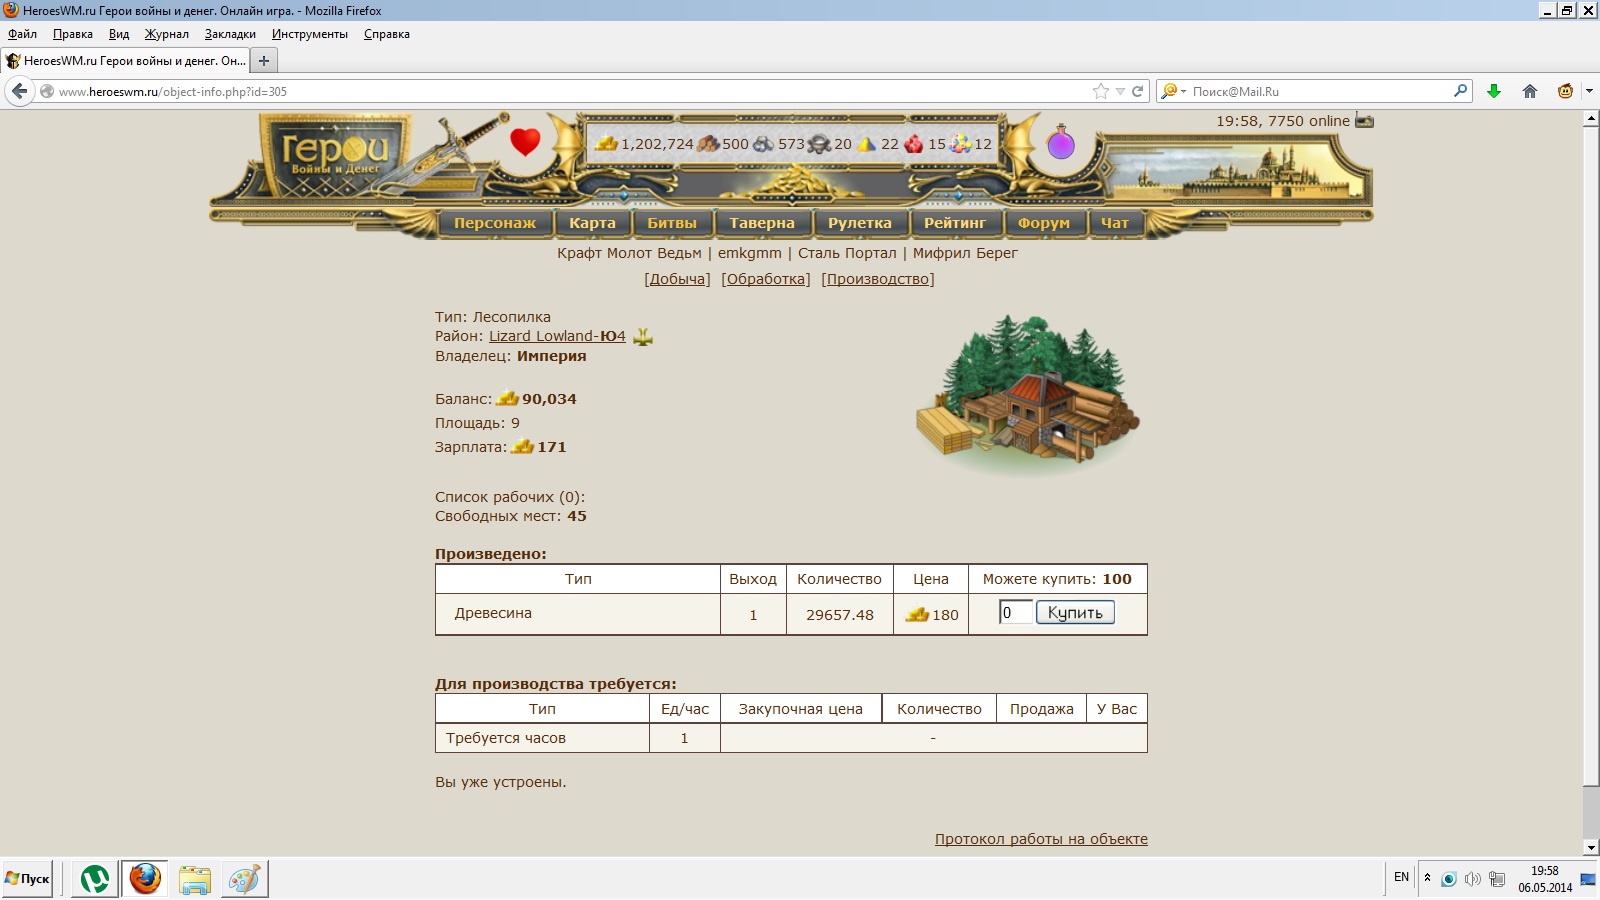Open uTorrent from the taskbar
Image resolution: width=1600 pixels, height=900 pixels.
95,879
